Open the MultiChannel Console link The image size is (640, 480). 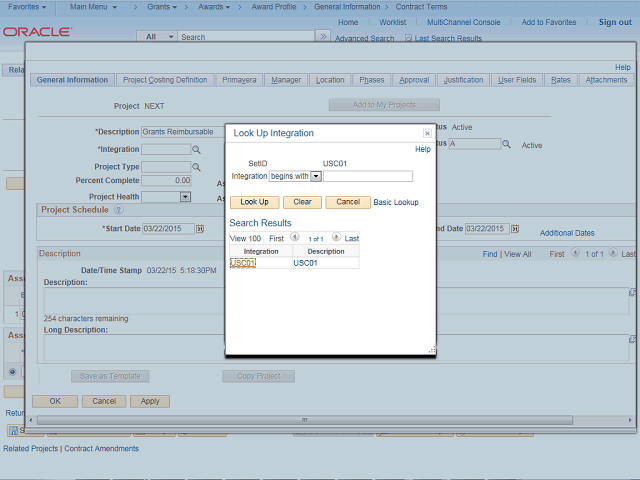pos(464,22)
